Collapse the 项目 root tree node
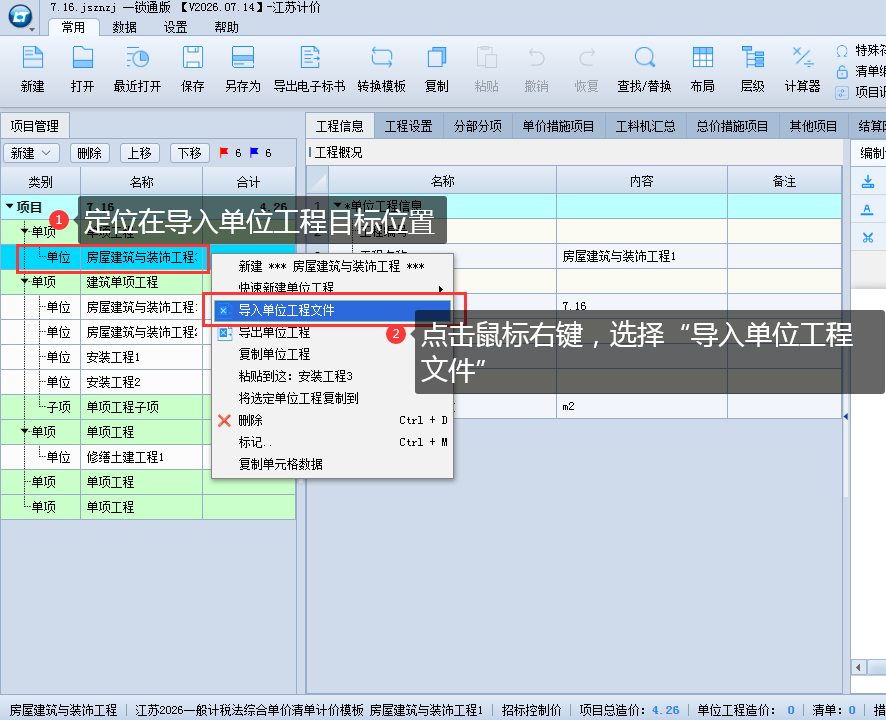The width and height of the screenshot is (886, 720). [10, 207]
